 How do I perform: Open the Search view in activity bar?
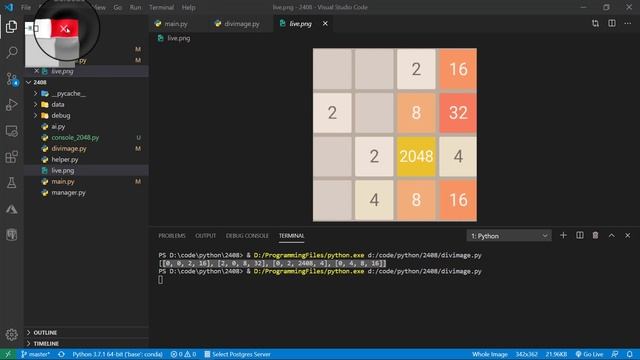[11, 52]
